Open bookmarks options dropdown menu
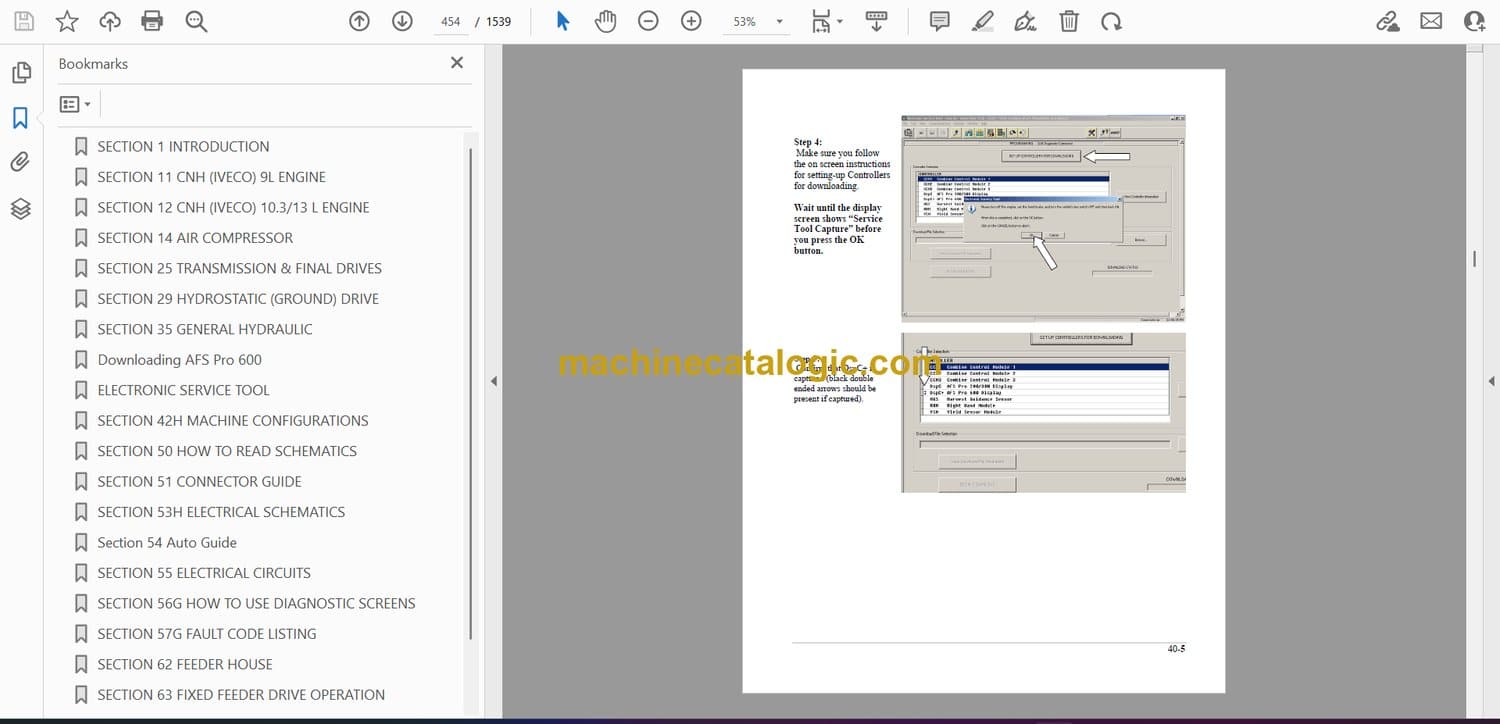1500x724 pixels. tap(75, 104)
